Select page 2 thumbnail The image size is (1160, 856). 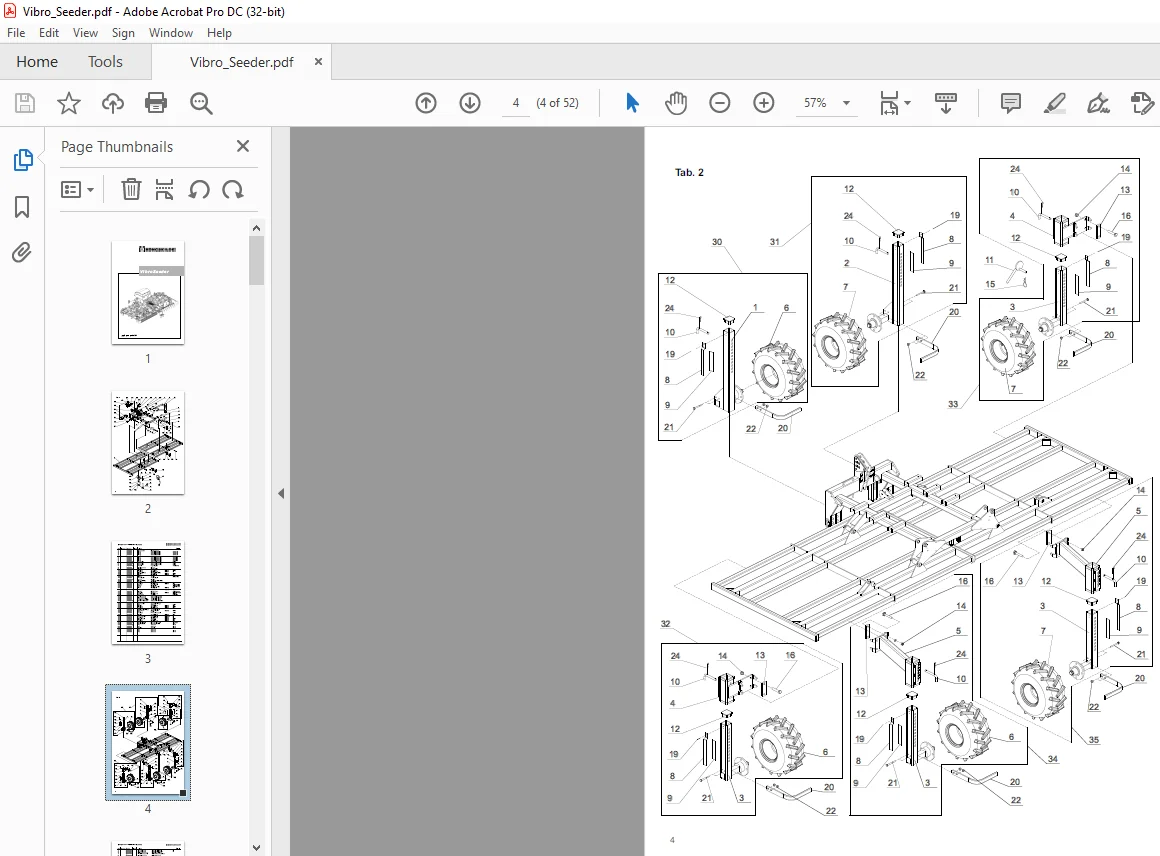pos(148,442)
